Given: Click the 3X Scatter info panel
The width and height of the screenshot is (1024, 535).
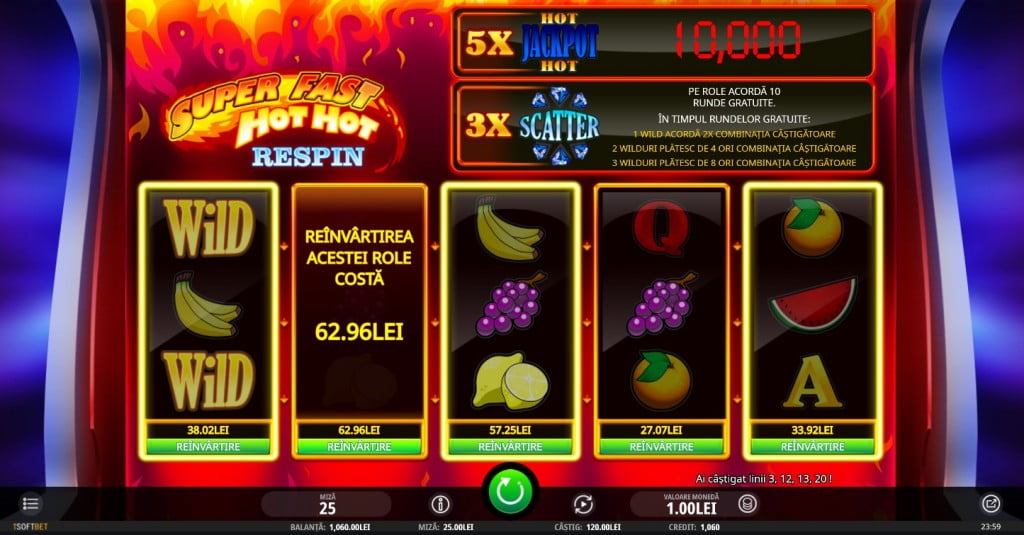Looking at the screenshot, I should (663, 127).
